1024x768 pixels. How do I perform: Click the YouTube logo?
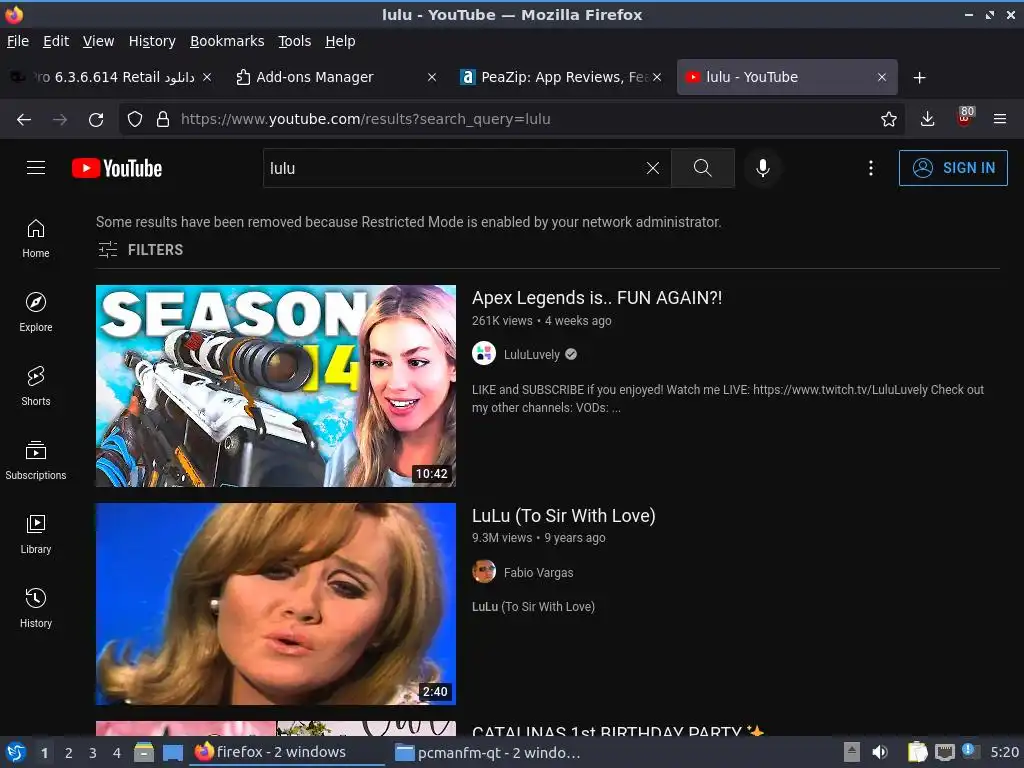[117, 168]
